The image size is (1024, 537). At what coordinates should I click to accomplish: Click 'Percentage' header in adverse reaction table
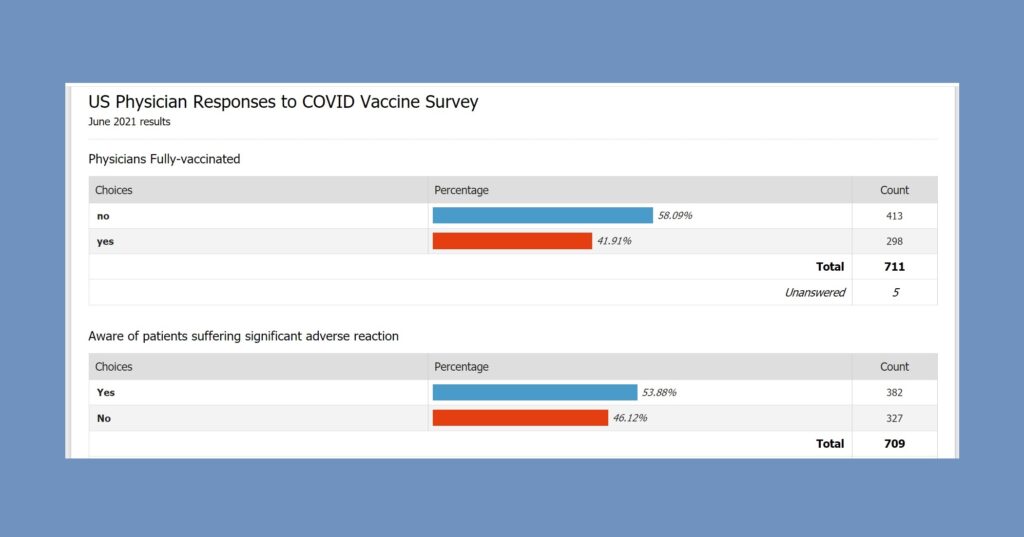461,367
